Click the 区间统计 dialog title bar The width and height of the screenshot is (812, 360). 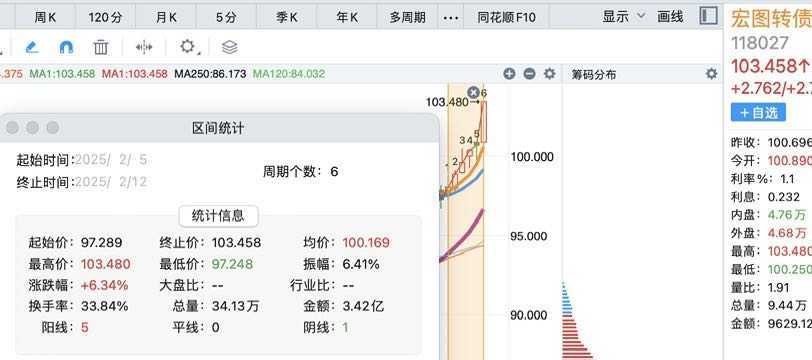pyautogui.click(x=218, y=128)
